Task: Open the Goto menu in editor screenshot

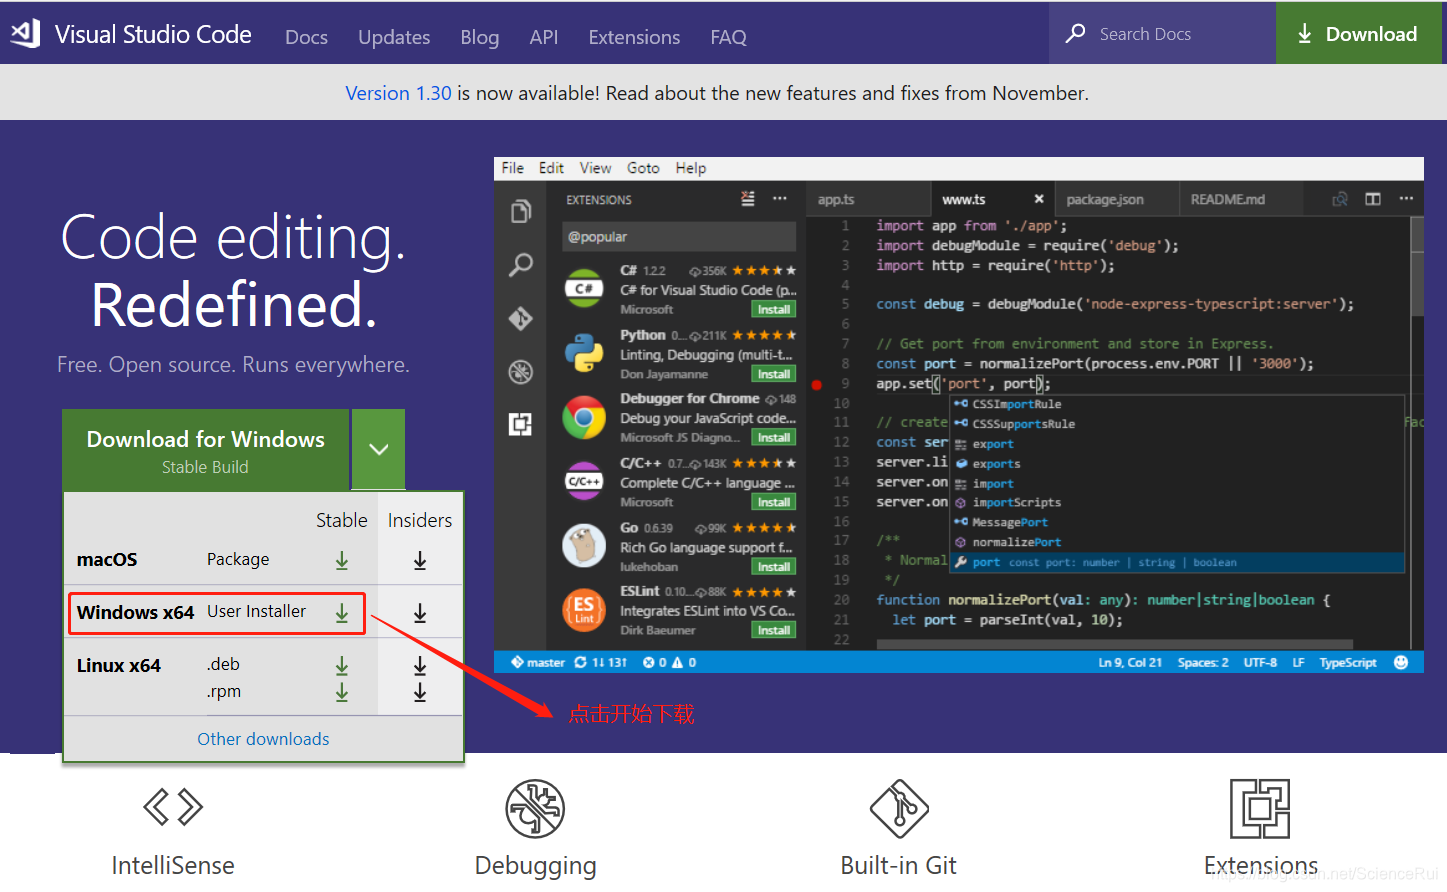Action: [643, 168]
